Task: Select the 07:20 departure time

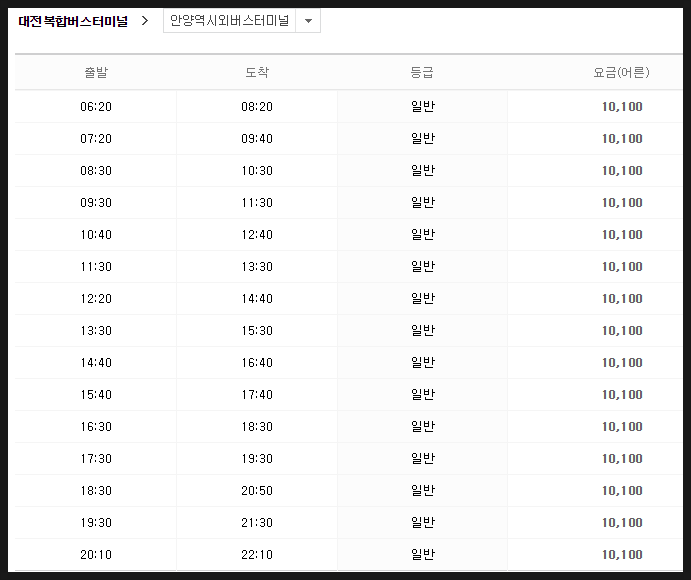Action: (x=96, y=139)
